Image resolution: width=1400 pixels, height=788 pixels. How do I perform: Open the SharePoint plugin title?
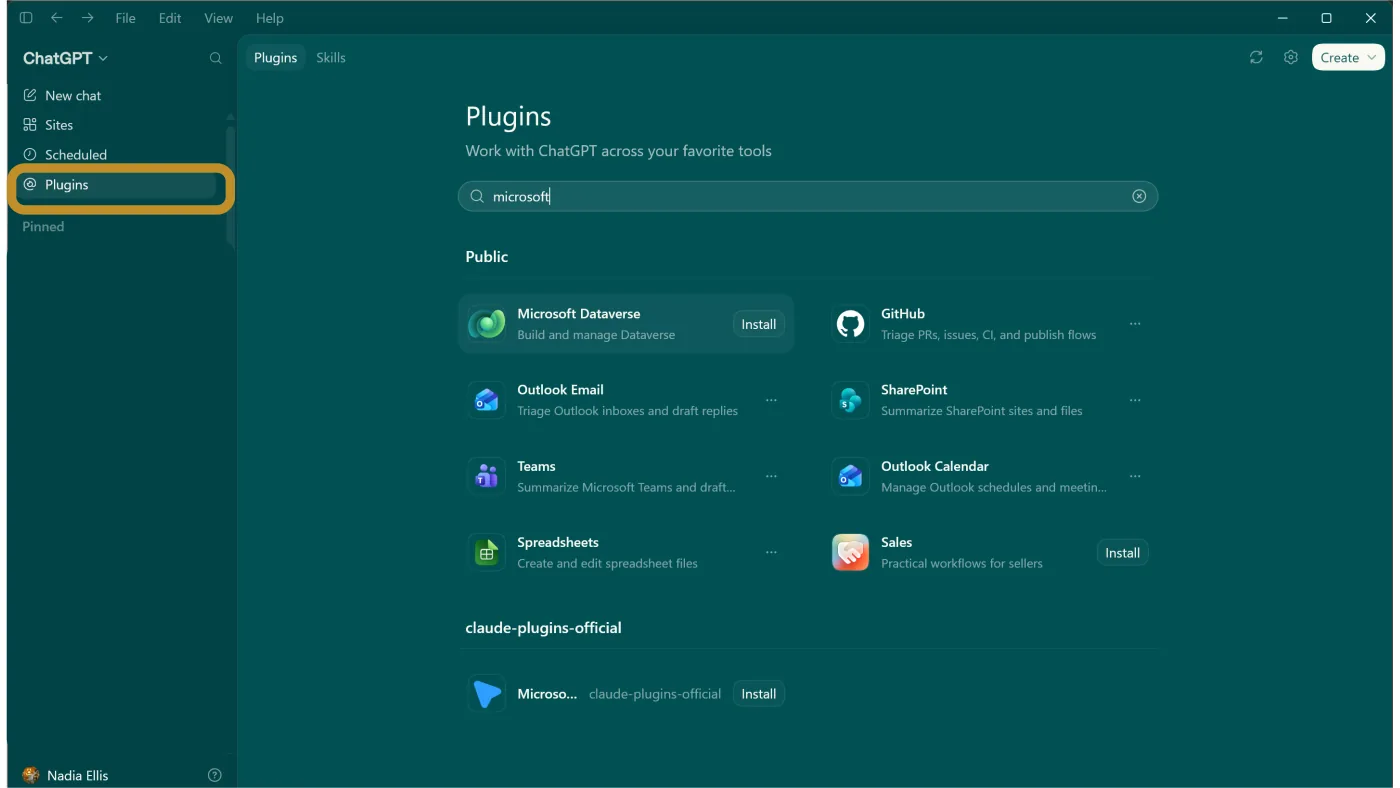coord(914,390)
